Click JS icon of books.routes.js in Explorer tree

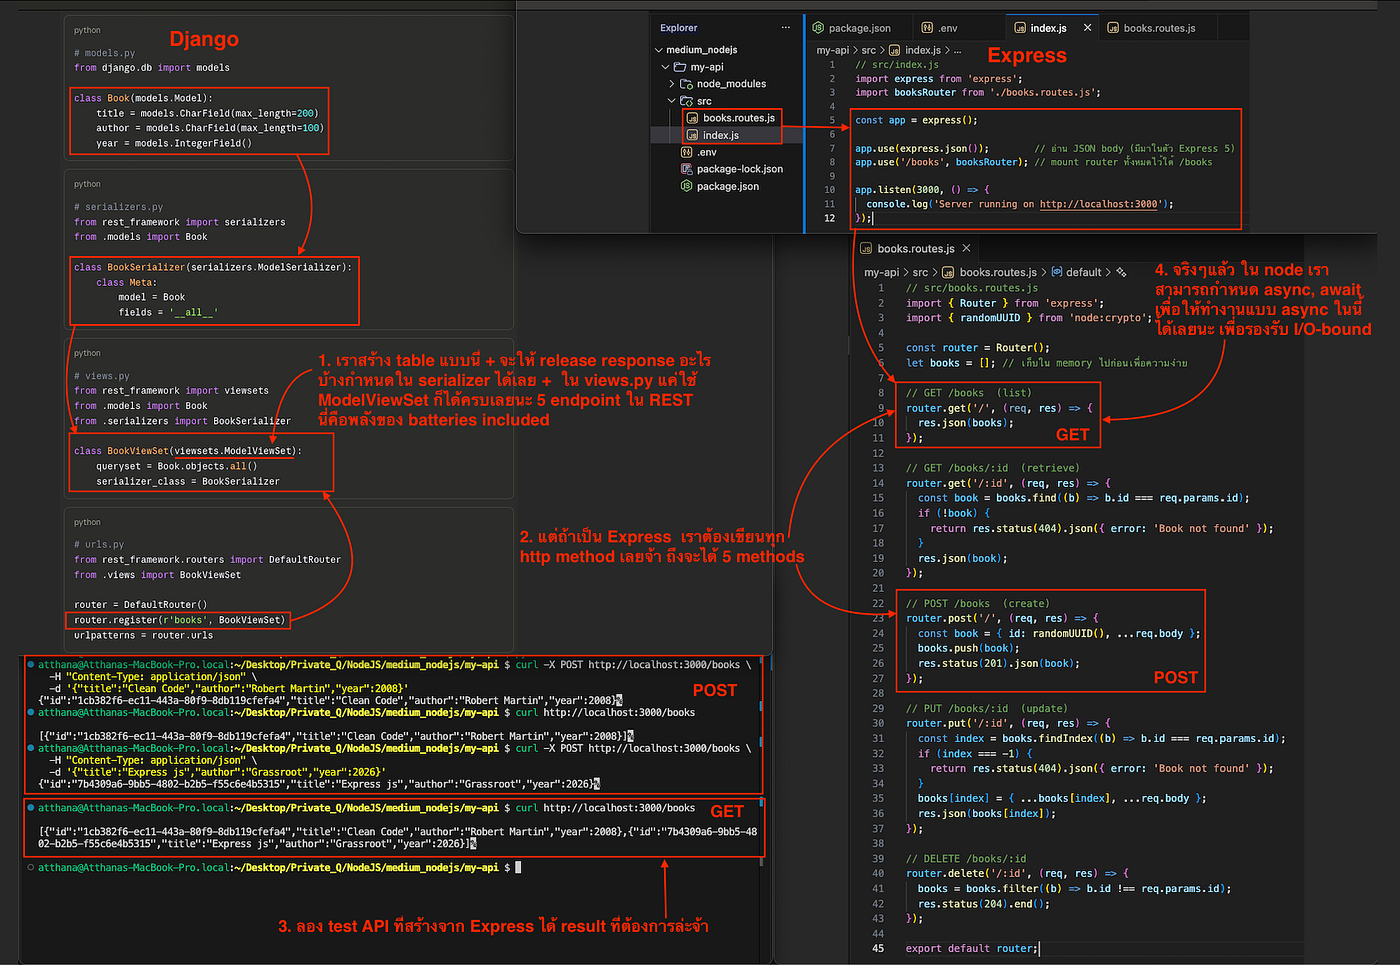pyautogui.click(x=692, y=118)
